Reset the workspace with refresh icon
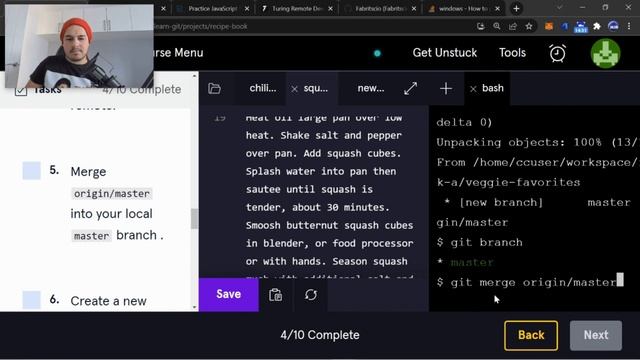Viewport: 640px width, 360px height. pyautogui.click(x=311, y=295)
